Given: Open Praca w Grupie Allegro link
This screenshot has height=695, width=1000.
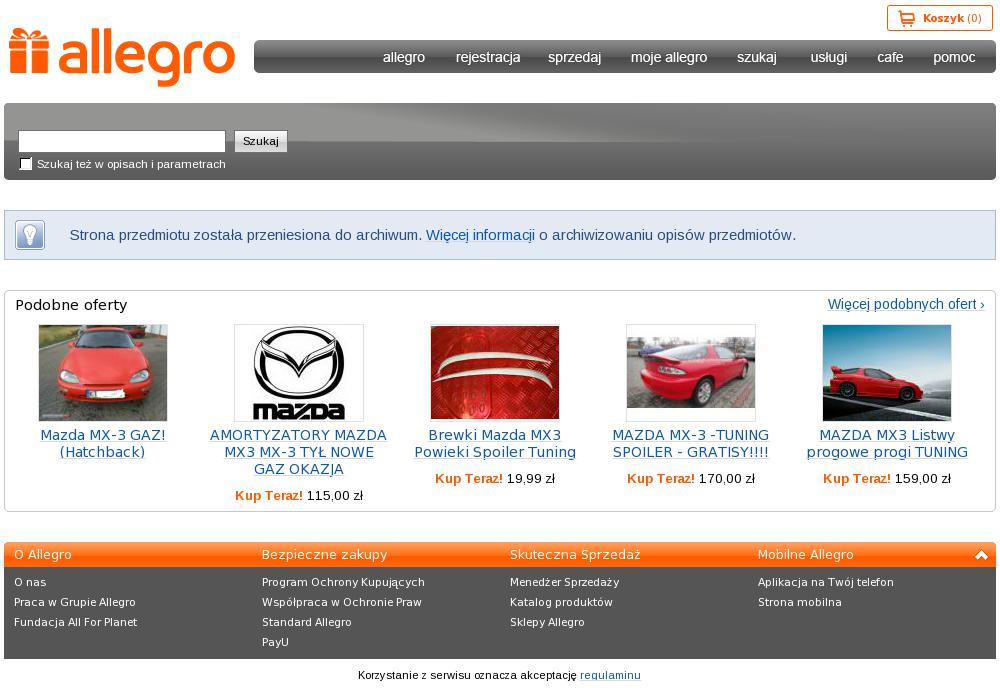Looking at the screenshot, I should pos(75,602).
